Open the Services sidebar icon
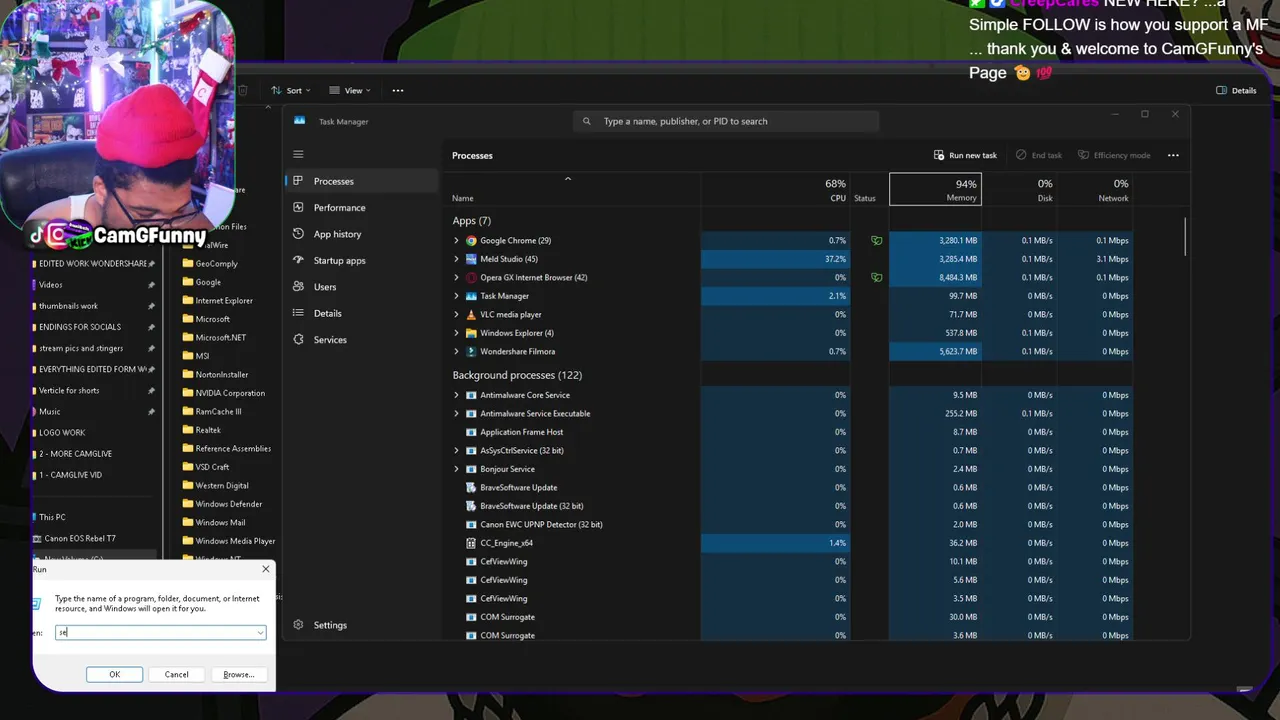 298,340
